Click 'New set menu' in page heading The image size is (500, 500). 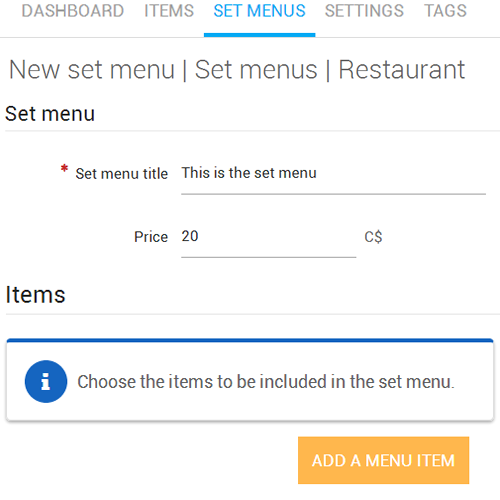click(x=92, y=70)
